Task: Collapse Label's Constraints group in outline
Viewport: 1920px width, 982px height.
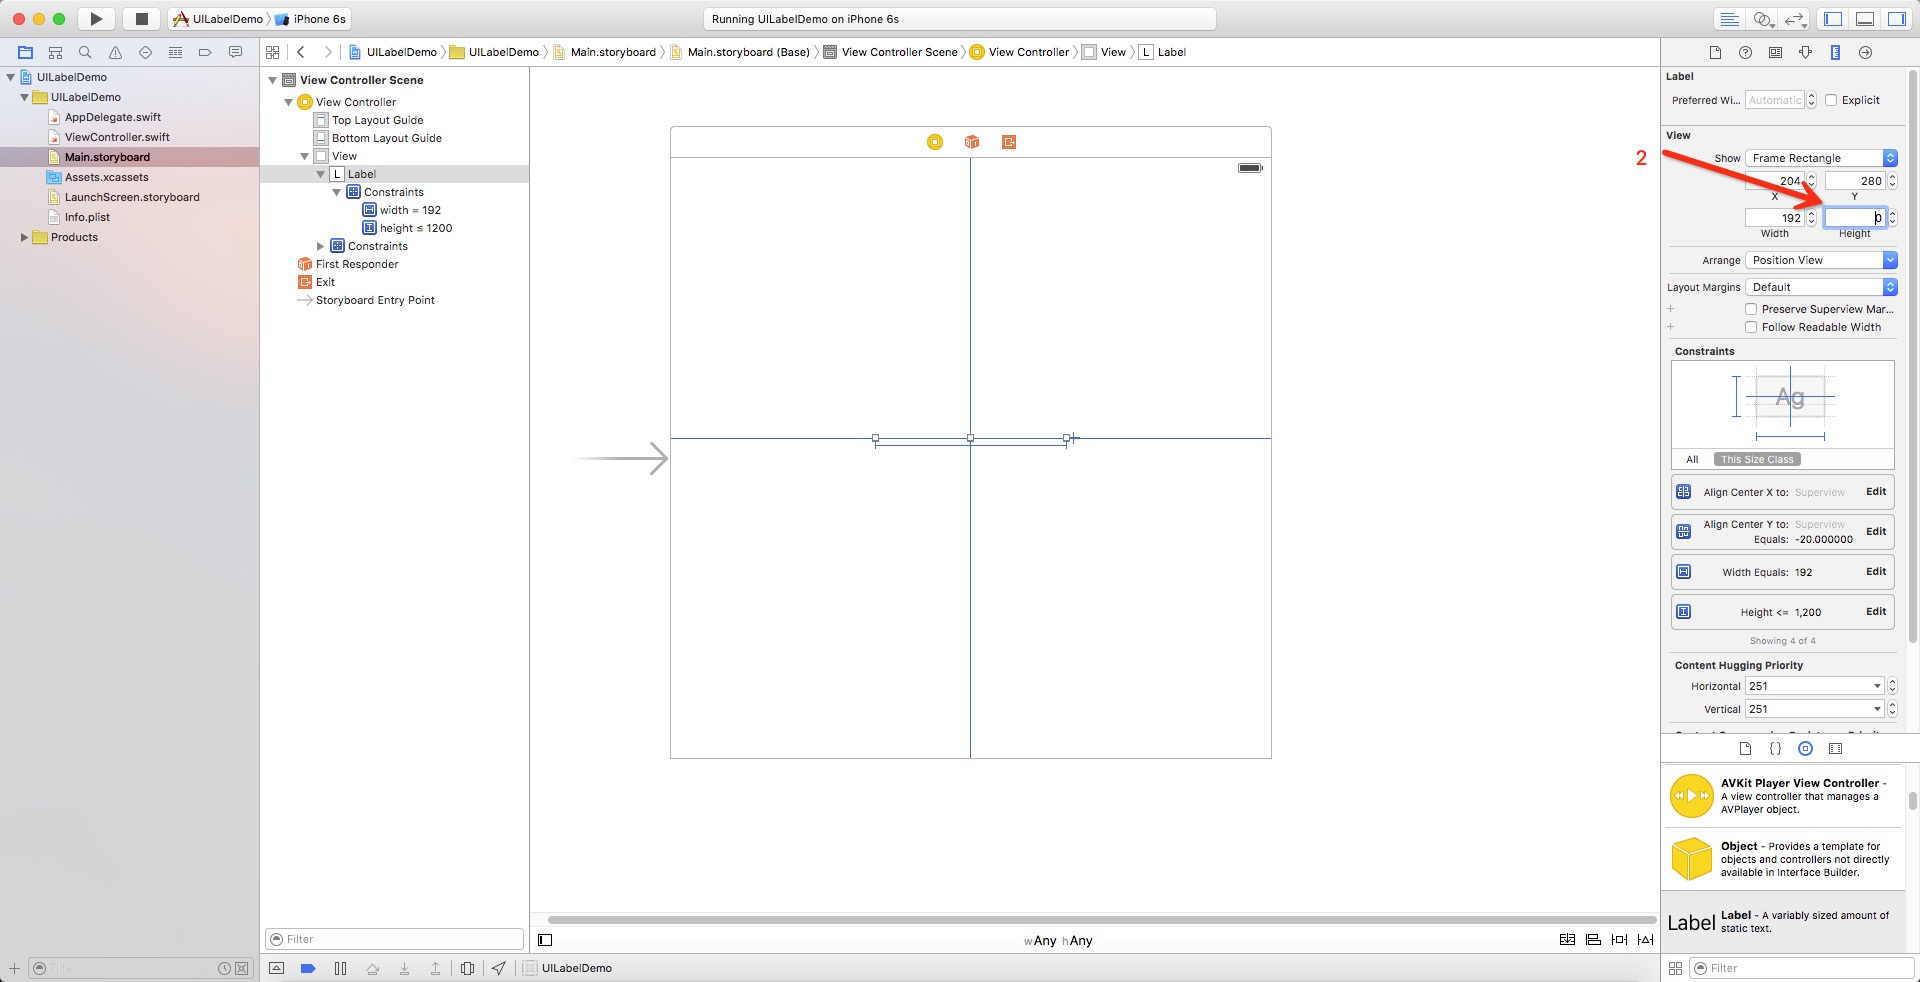Action: pyautogui.click(x=336, y=192)
